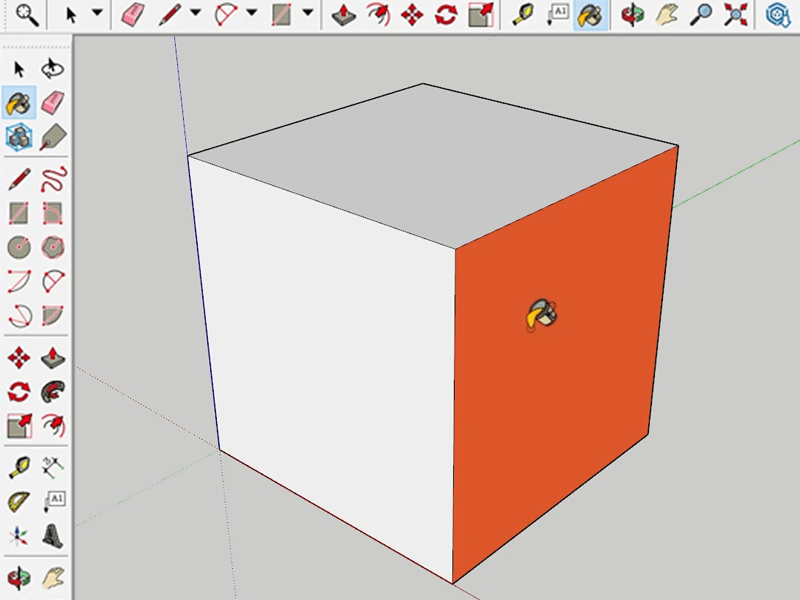This screenshot has width=800, height=600.
Task: Select the Text label tool in top toolbar
Action: point(558,15)
